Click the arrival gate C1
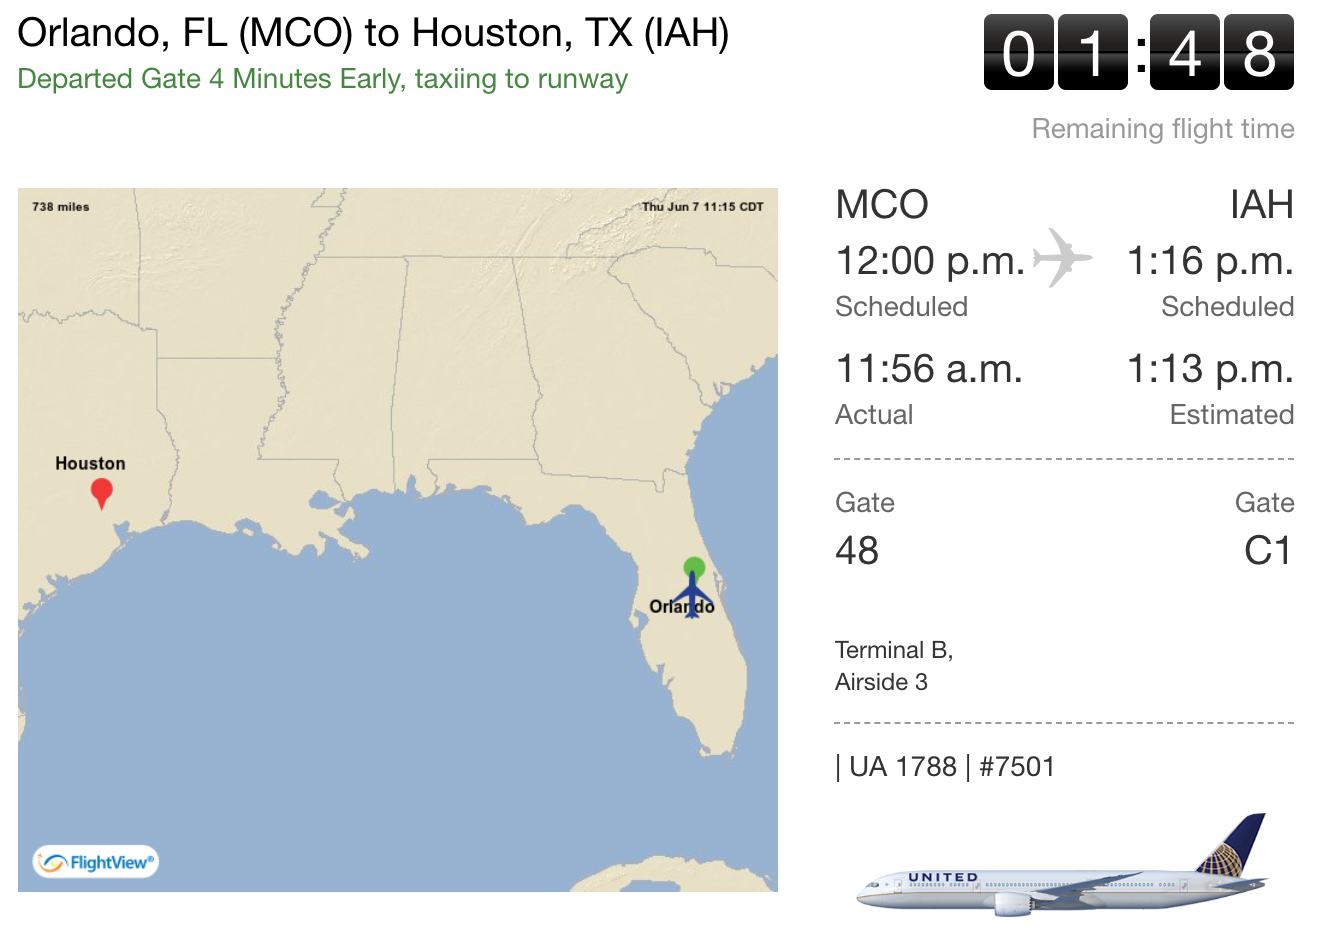The height and width of the screenshot is (934, 1322). [1268, 551]
